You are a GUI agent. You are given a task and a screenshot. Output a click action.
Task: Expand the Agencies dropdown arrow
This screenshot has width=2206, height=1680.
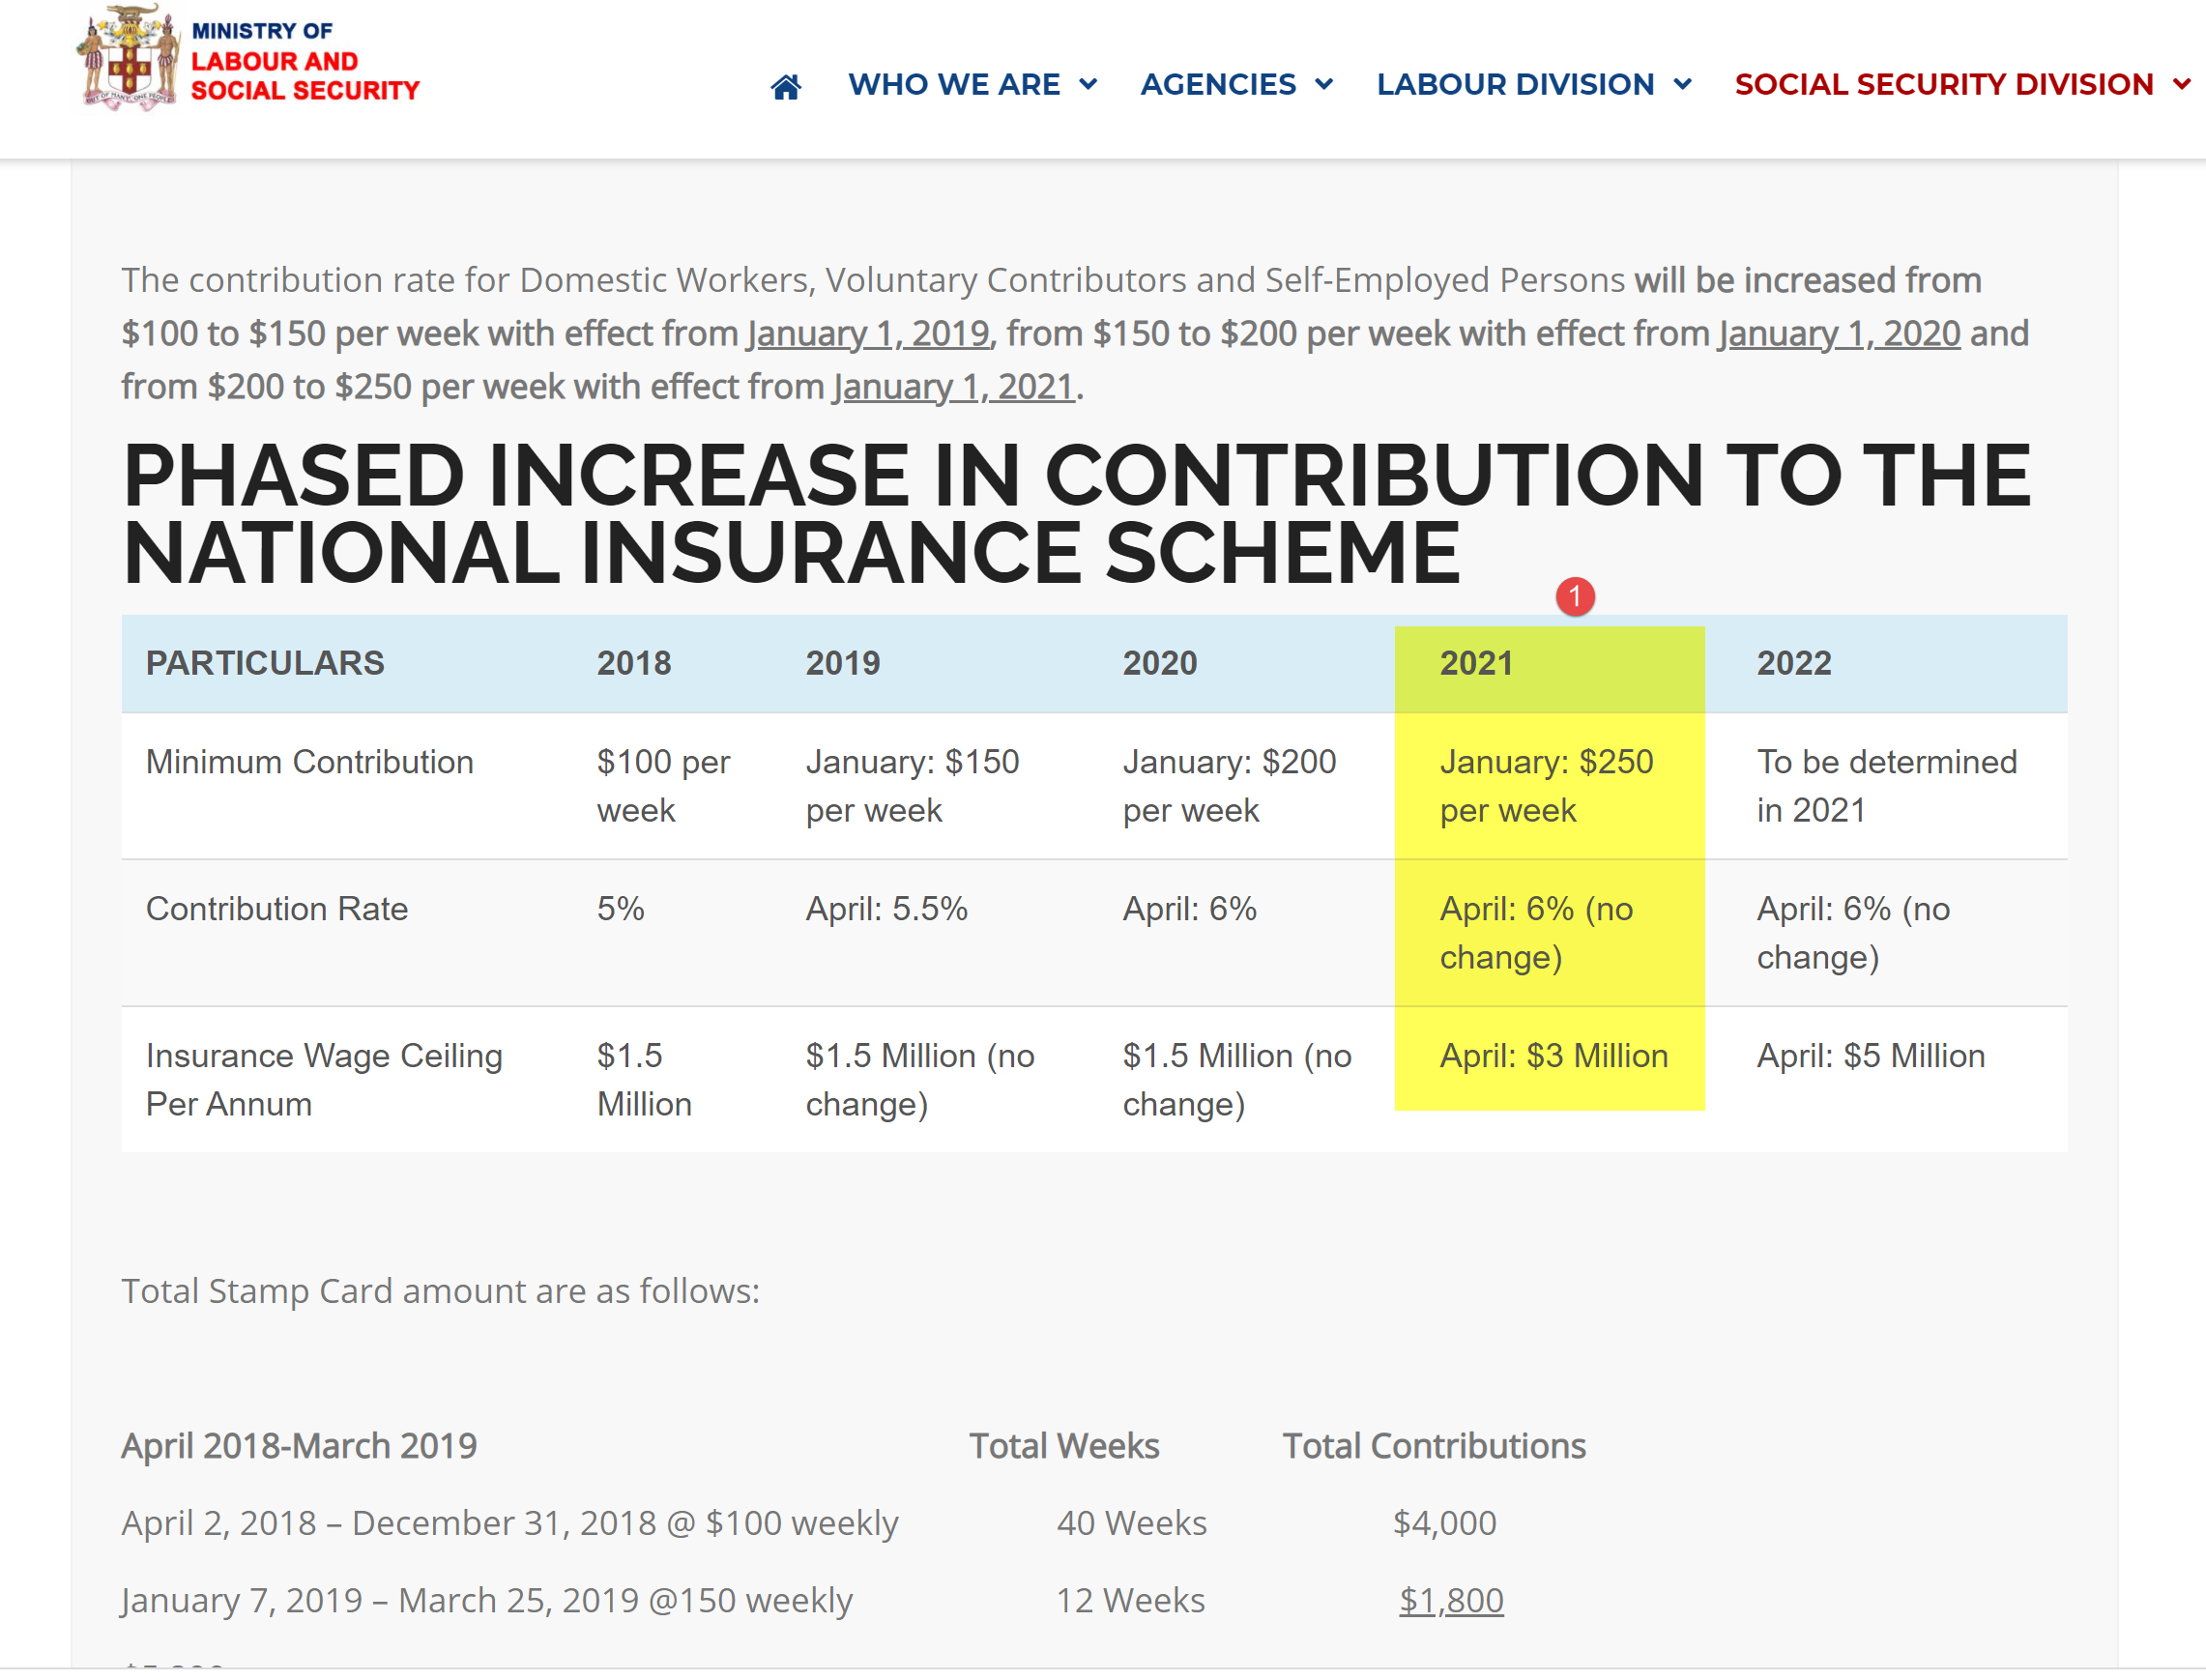(1323, 85)
